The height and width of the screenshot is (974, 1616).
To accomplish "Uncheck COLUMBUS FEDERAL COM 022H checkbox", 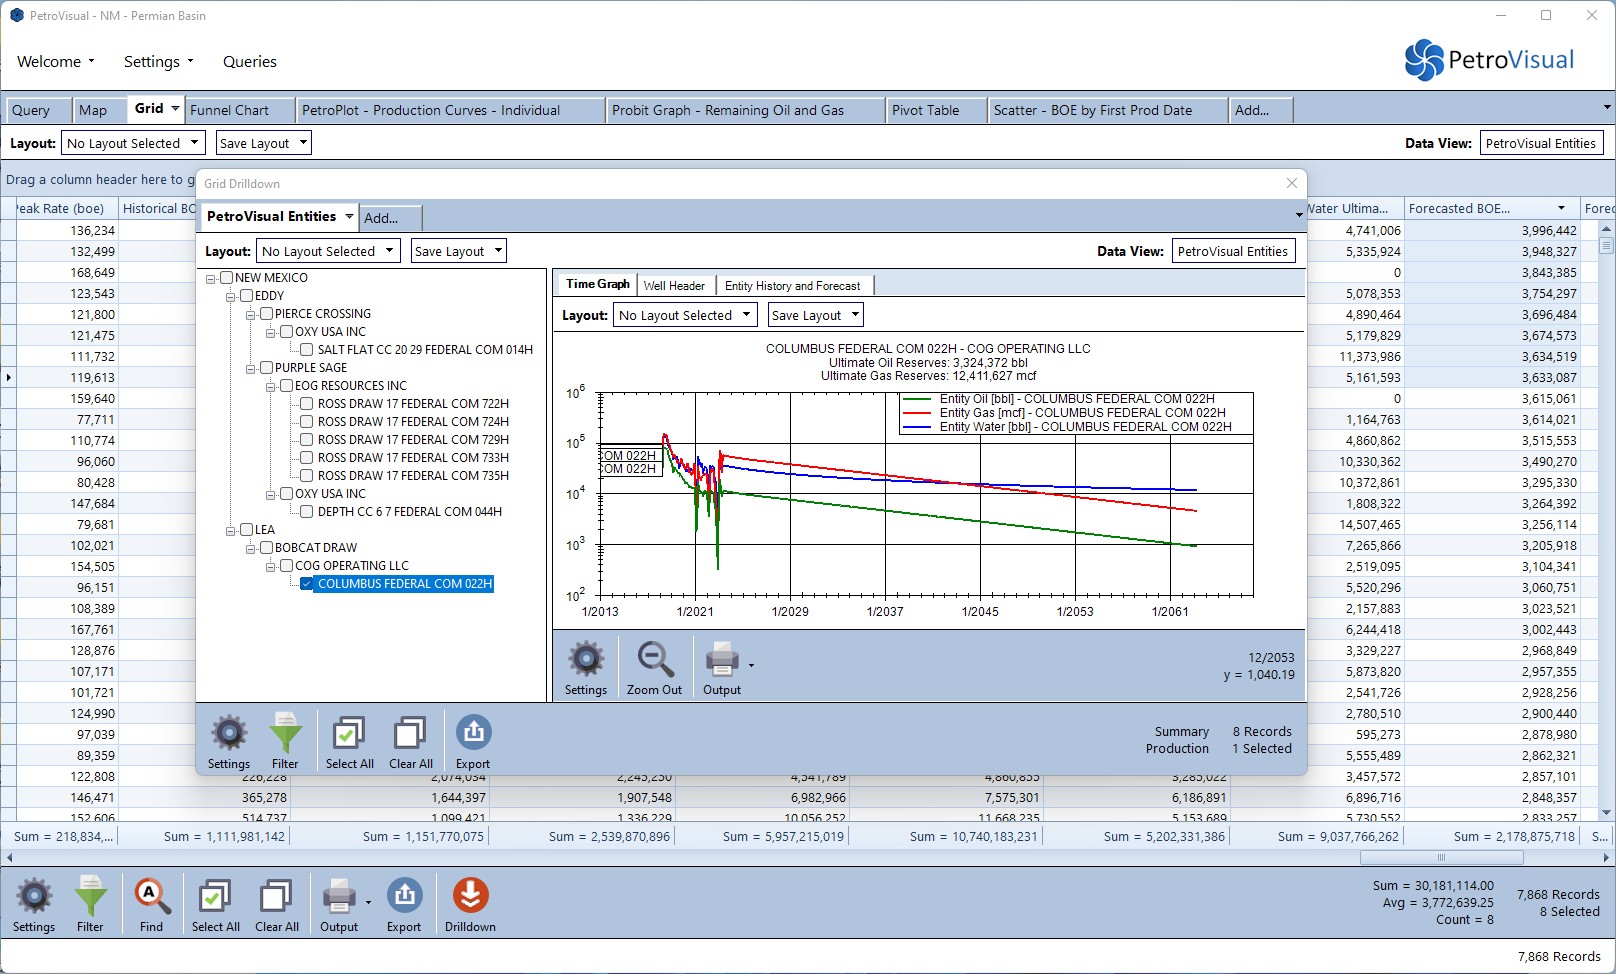I will [x=307, y=584].
